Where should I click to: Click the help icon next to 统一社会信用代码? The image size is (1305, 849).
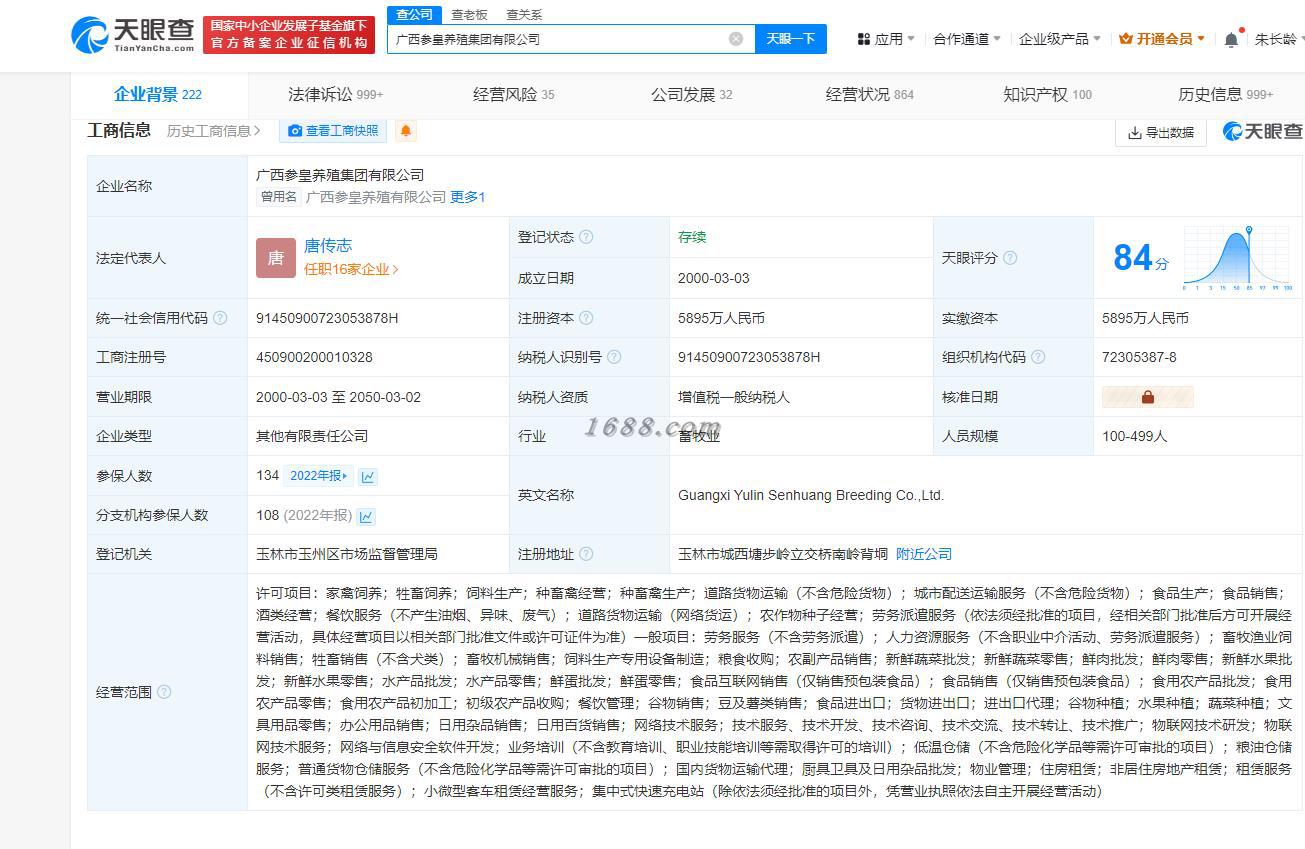[220, 318]
